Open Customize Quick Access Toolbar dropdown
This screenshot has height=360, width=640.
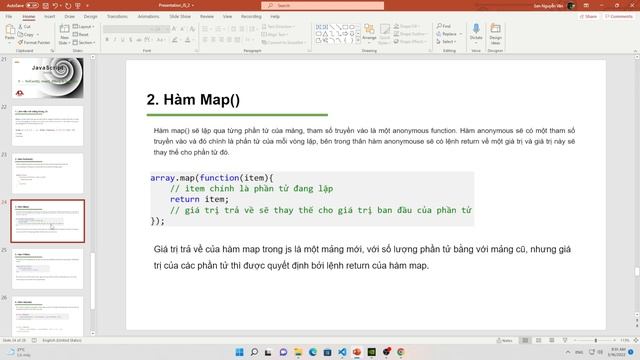87,6
